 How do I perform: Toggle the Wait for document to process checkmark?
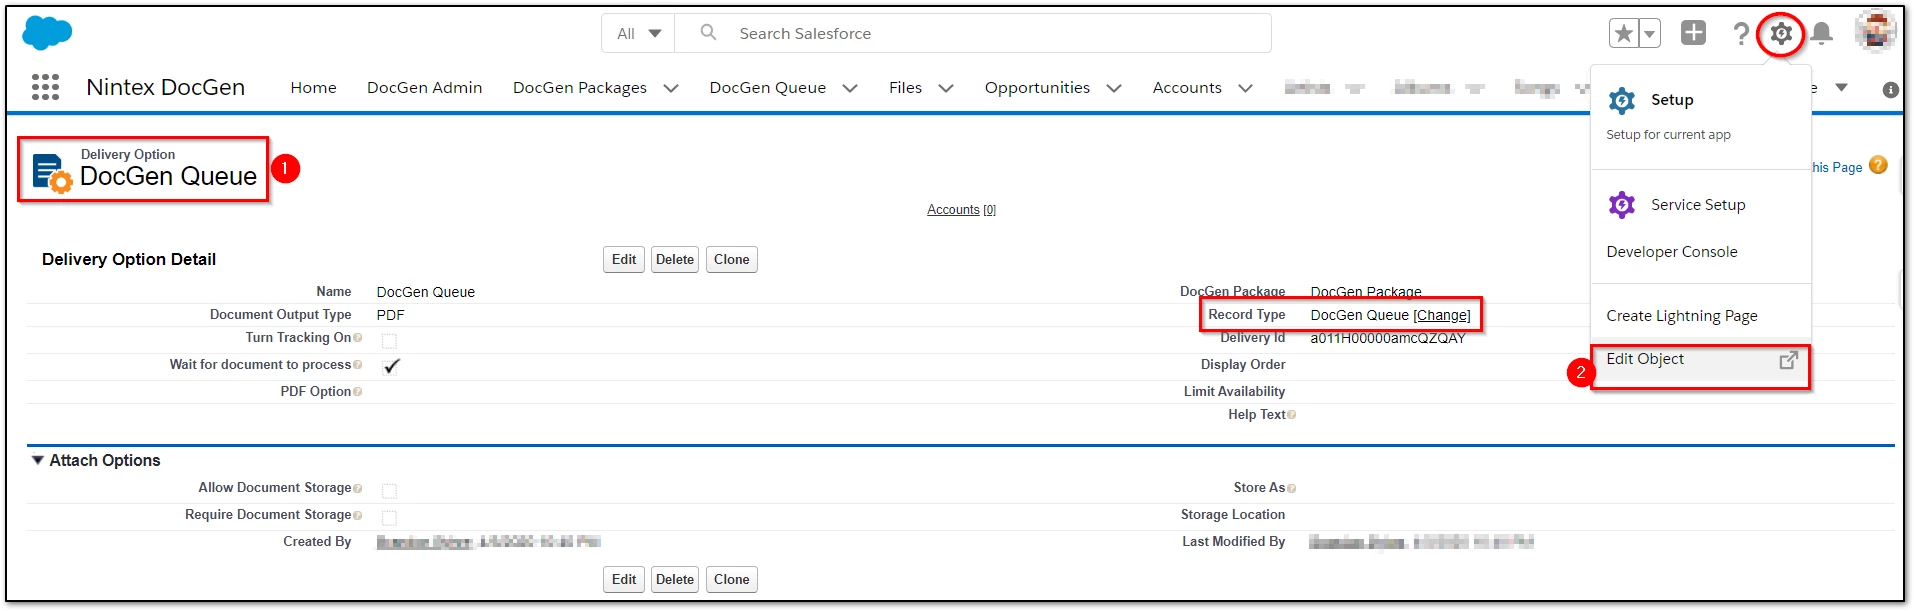tap(391, 366)
